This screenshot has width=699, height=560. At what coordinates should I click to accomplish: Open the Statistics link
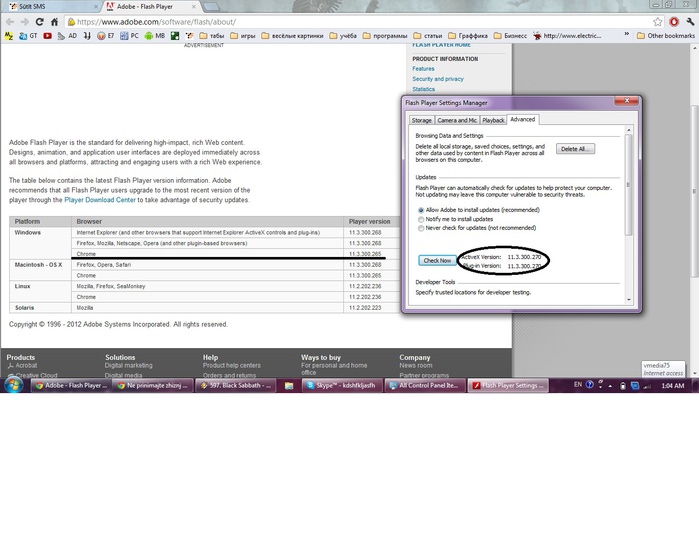424,89
